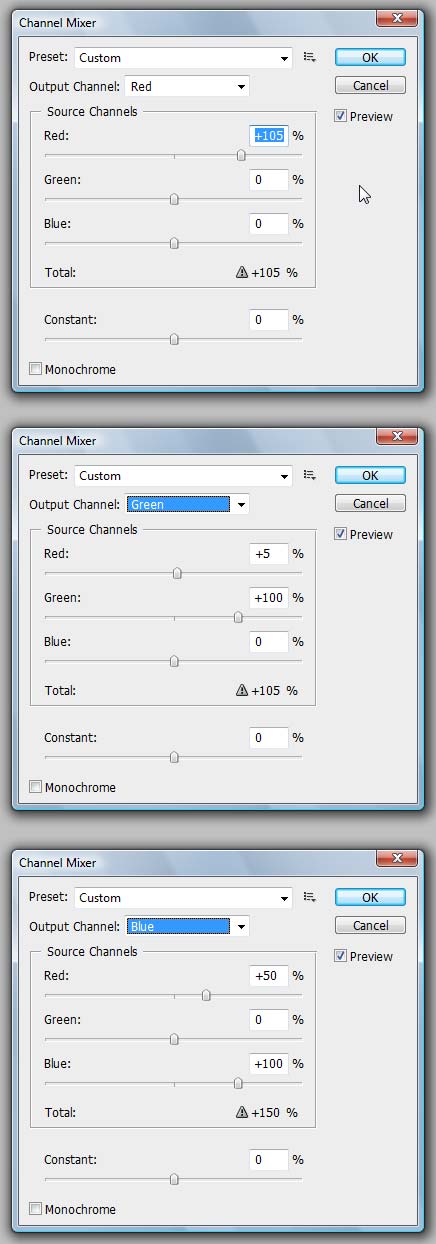Viewport: 436px width, 1244px height.
Task: Click Green slider handle in Red channel dialog
Action: click(x=174, y=199)
